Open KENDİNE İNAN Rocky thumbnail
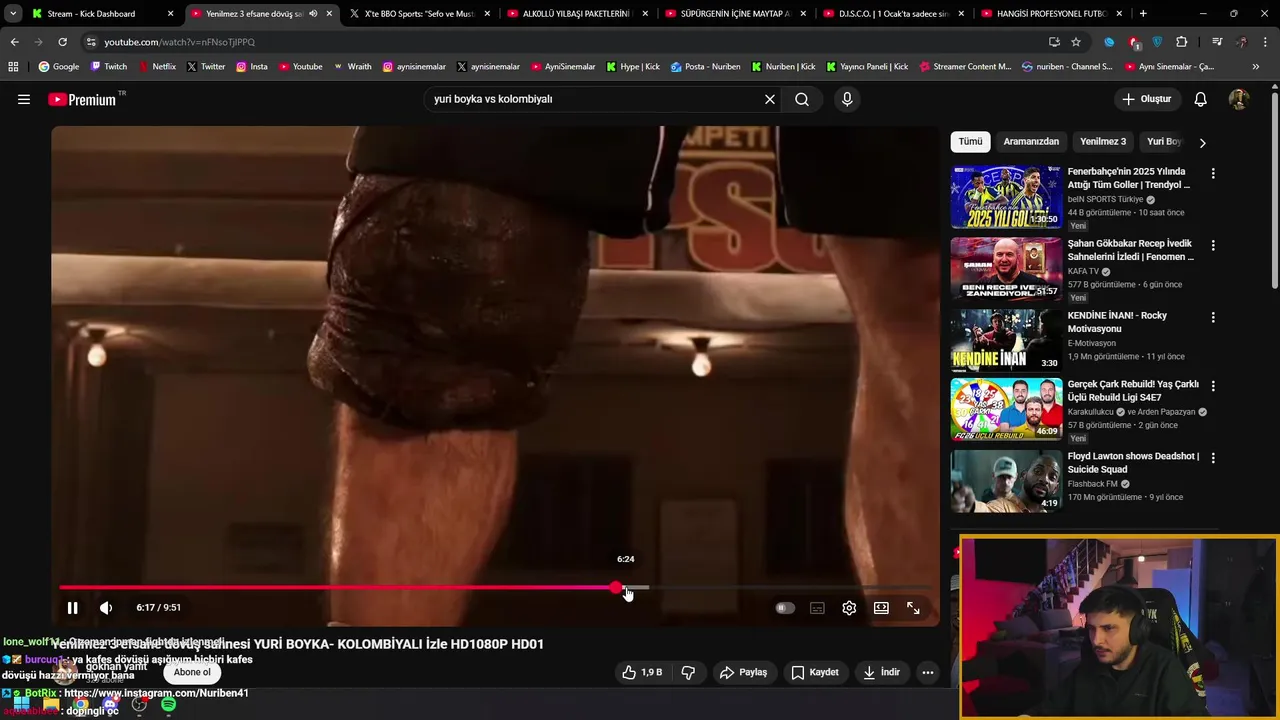This screenshot has width=1280, height=720. [x=1006, y=340]
